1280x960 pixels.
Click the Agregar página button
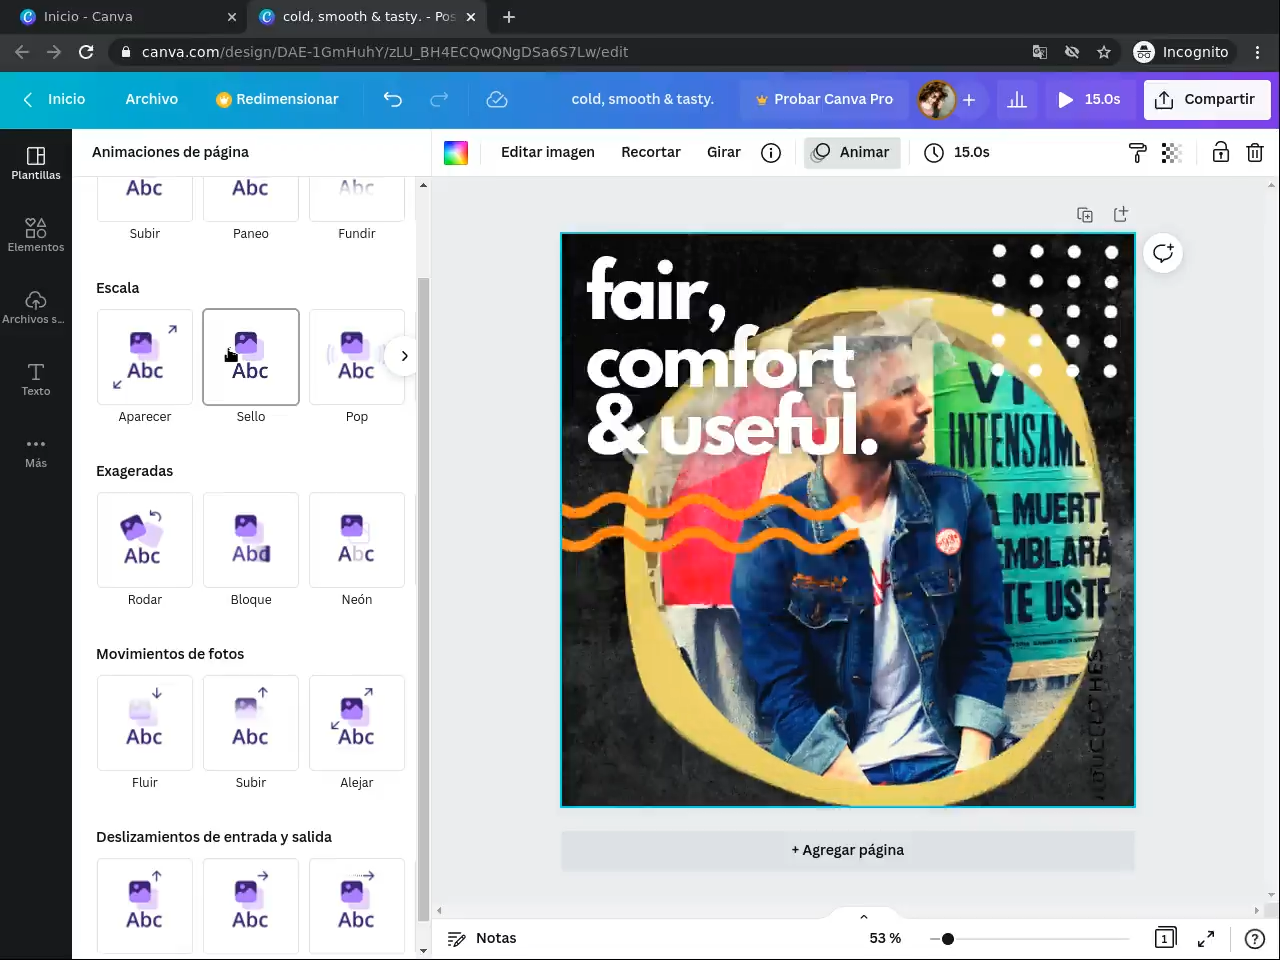pyautogui.click(x=848, y=850)
